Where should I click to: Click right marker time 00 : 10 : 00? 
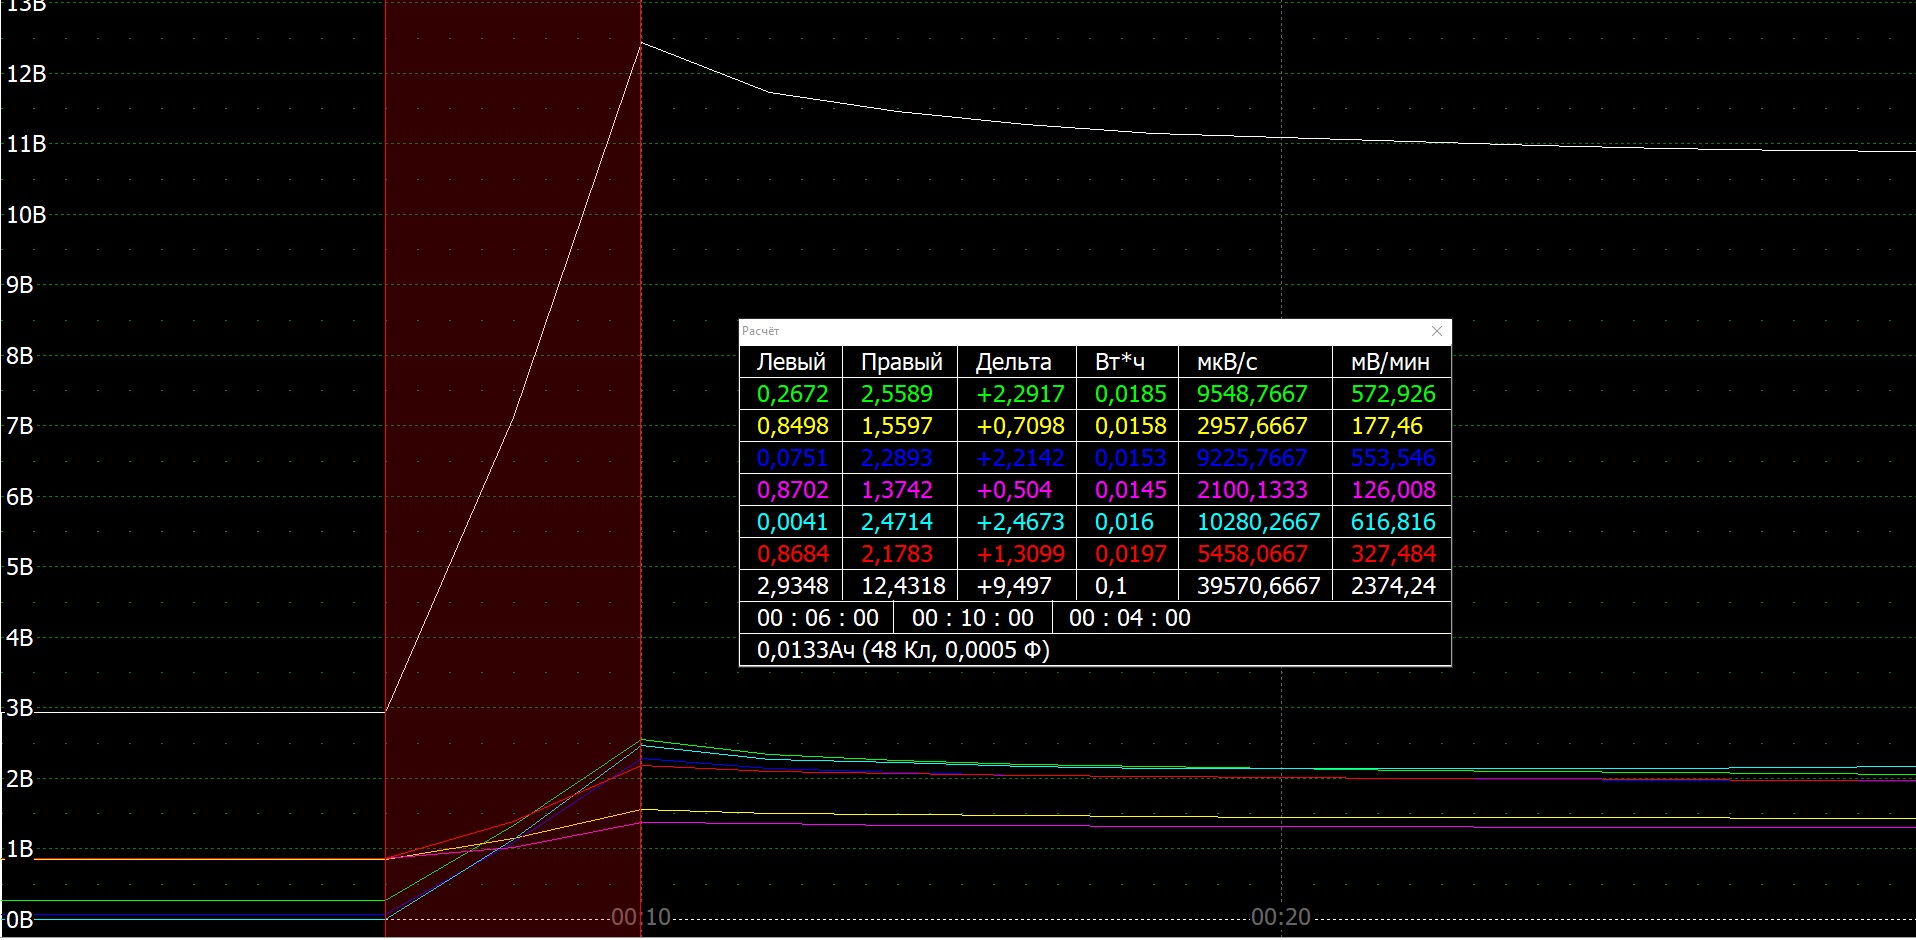[972, 618]
